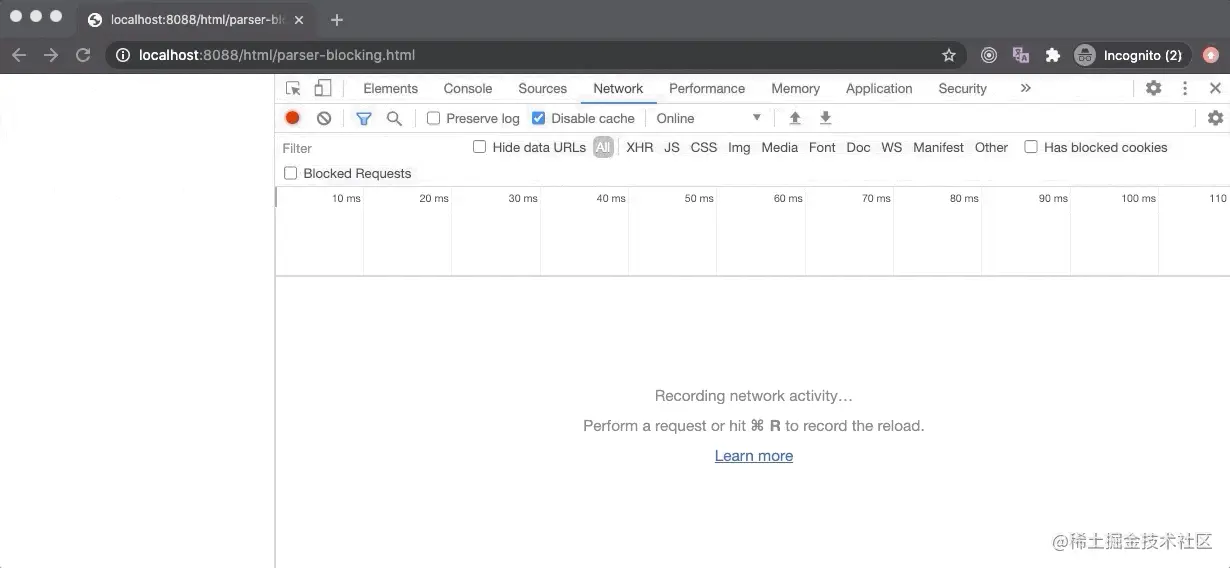
Task: Select the inspect element picker icon
Action: 293,88
